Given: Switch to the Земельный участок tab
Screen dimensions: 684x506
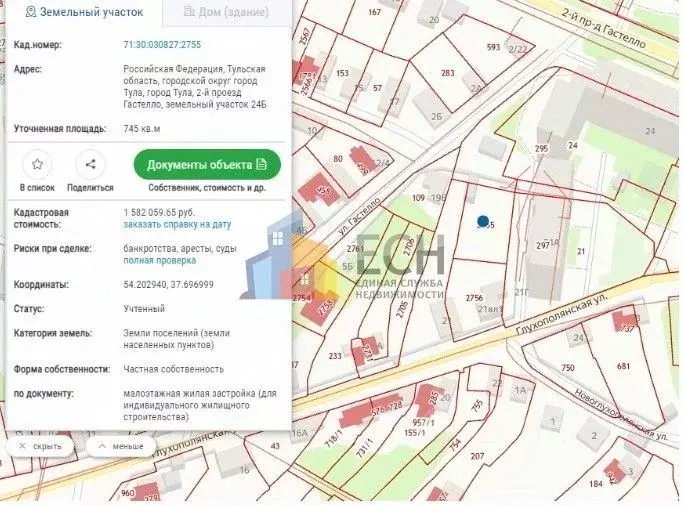Looking at the screenshot, I should pos(84,12).
